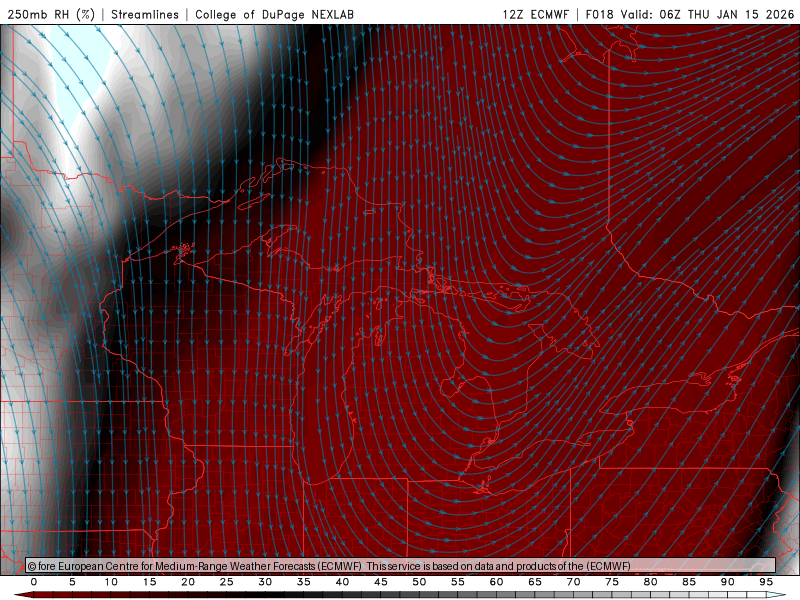The height and width of the screenshot is (600, 800).
Task: Click the "65" label on color scale
Action: click(x=535, y=582)
